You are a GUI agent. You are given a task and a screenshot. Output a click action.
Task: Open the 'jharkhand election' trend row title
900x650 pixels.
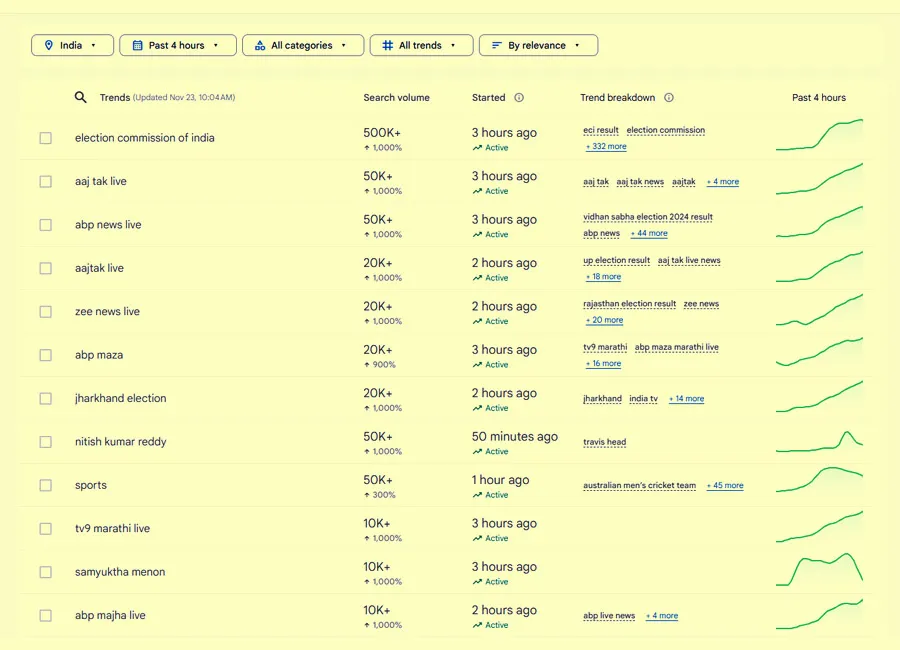(x=120, y=398)
